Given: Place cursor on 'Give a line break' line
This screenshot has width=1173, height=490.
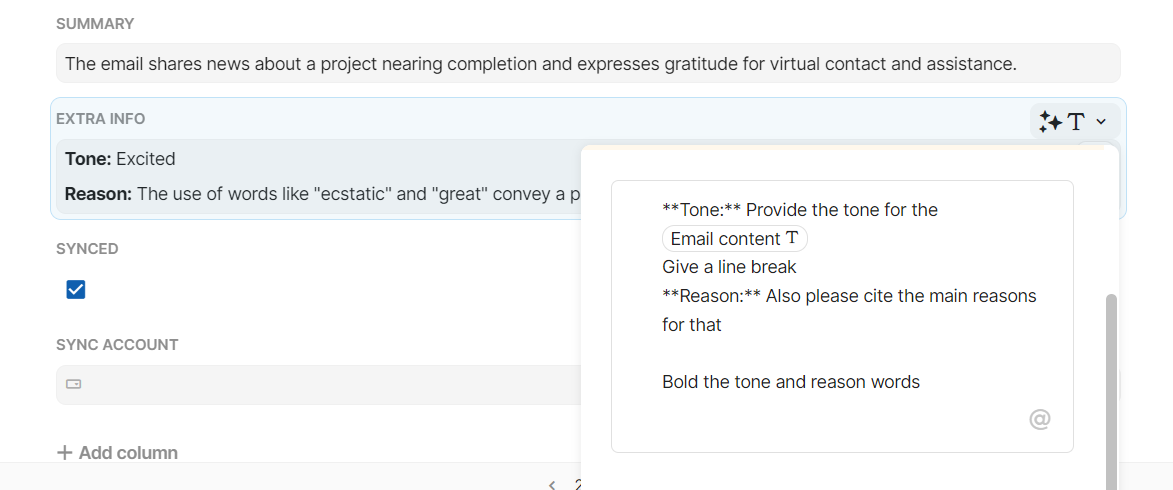Looking at the screenshot, I should tap(729, 267).
